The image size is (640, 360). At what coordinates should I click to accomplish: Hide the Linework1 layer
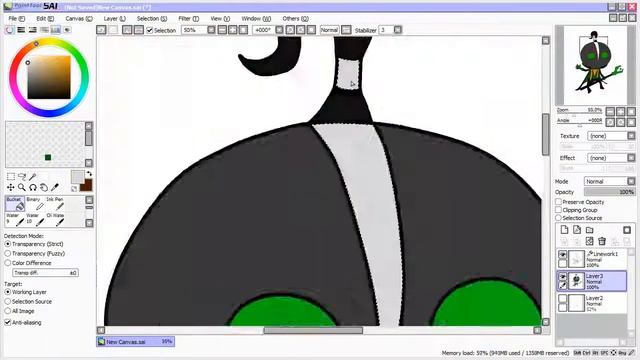point(562,255)
